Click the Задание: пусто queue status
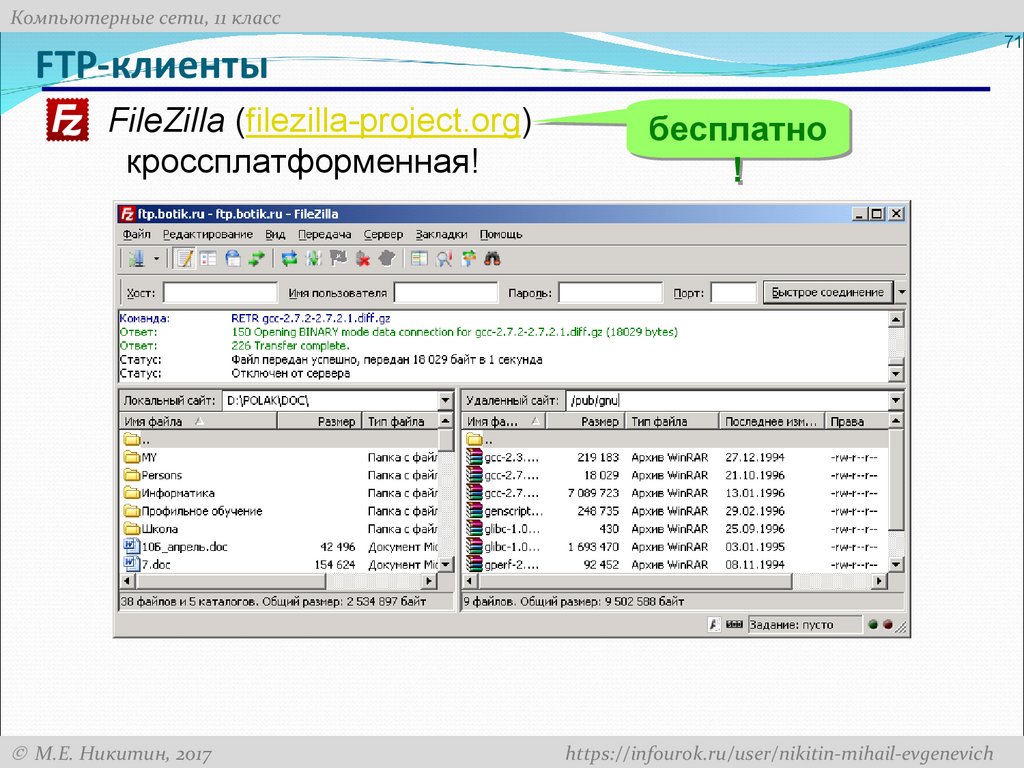This screenshot has width=1024, height=768. coord(804,624)
